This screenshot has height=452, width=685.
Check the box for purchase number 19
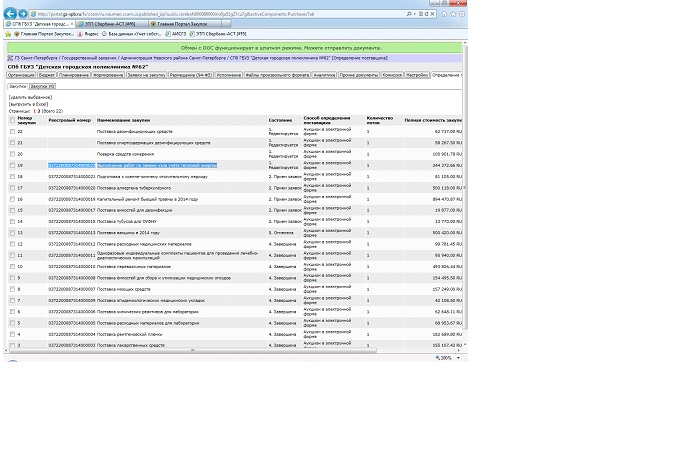pos(12,166)
